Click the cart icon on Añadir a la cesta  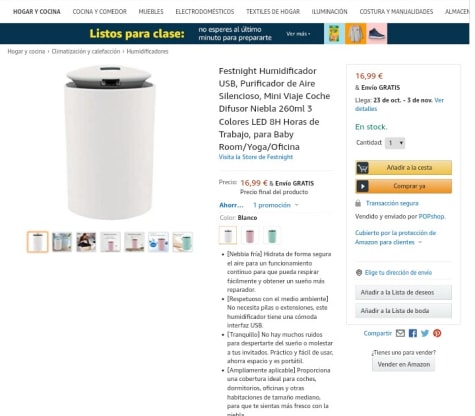coord(363,168)
